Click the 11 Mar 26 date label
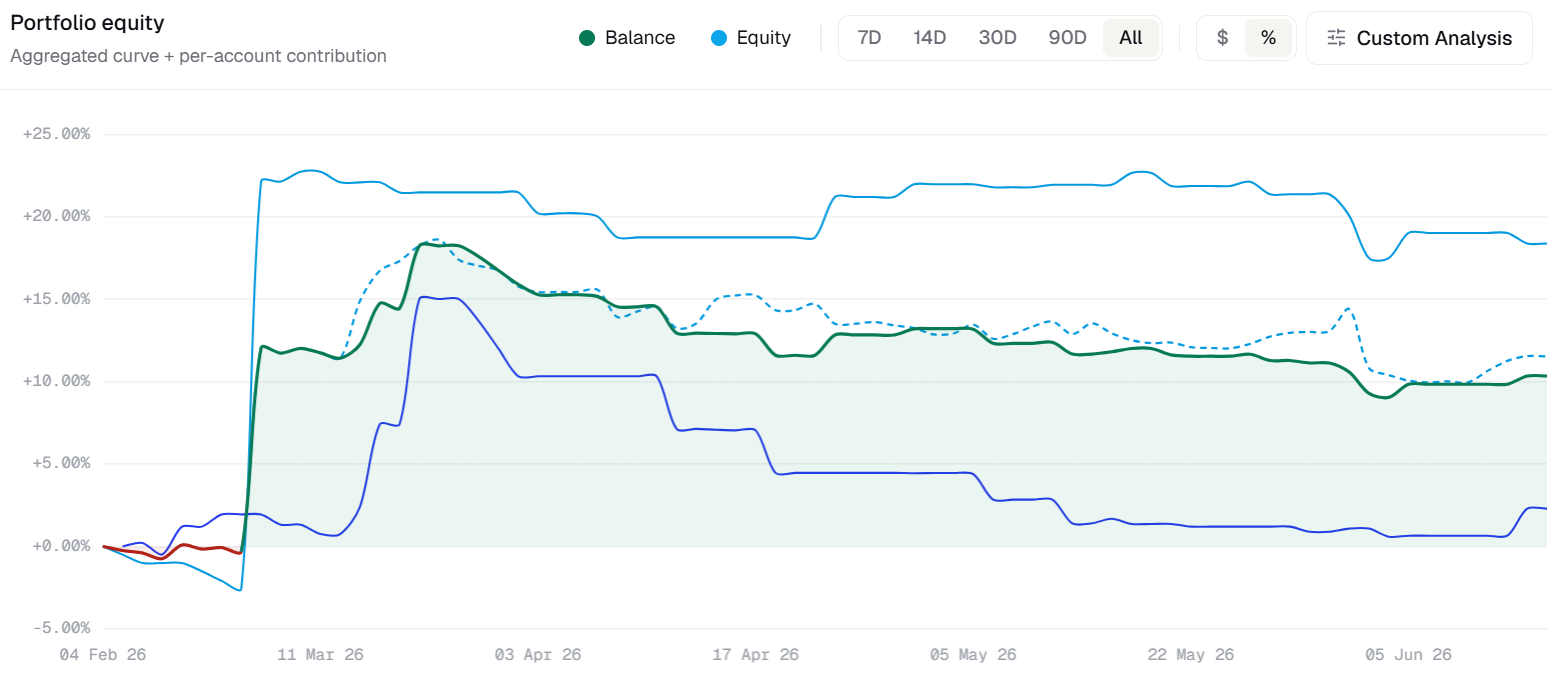Image resolution: width=1552 pixels, height=695 pixels. point(321,655)
